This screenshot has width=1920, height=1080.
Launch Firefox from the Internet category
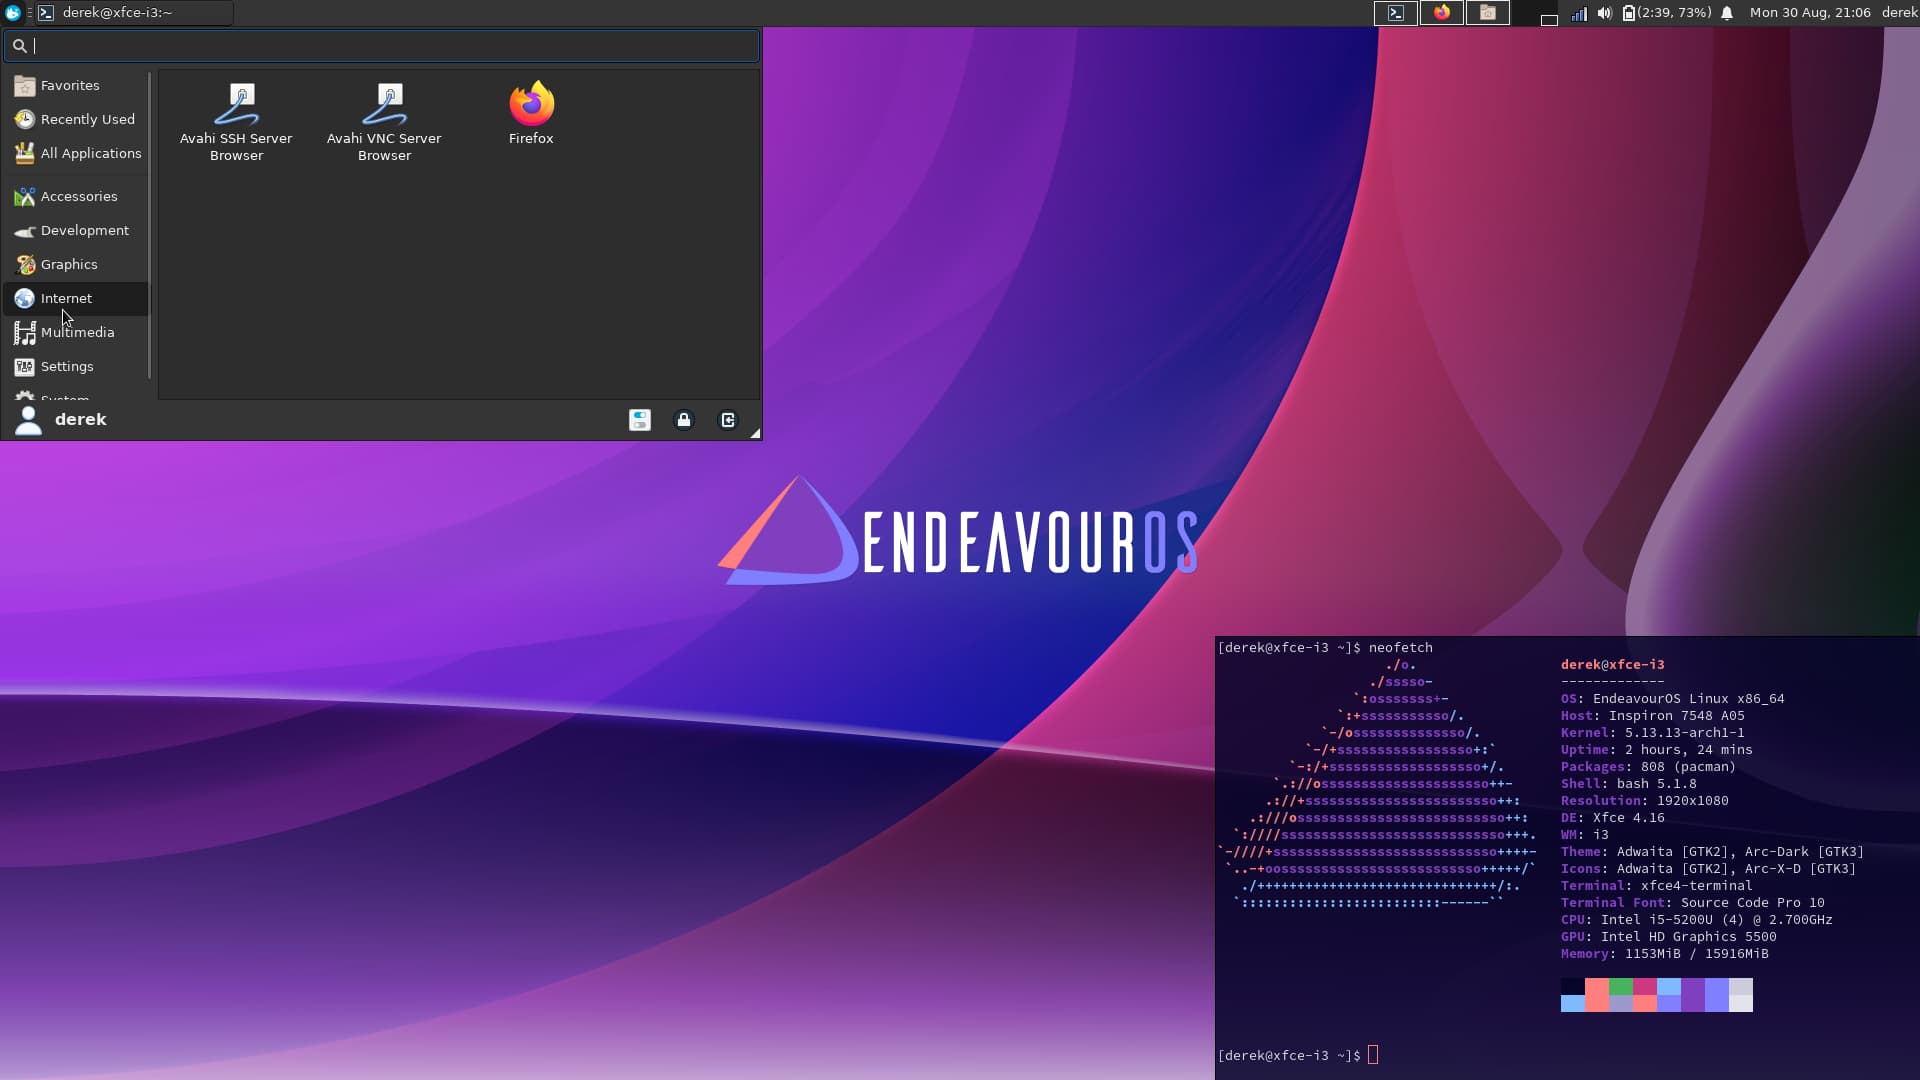[531, 113]
